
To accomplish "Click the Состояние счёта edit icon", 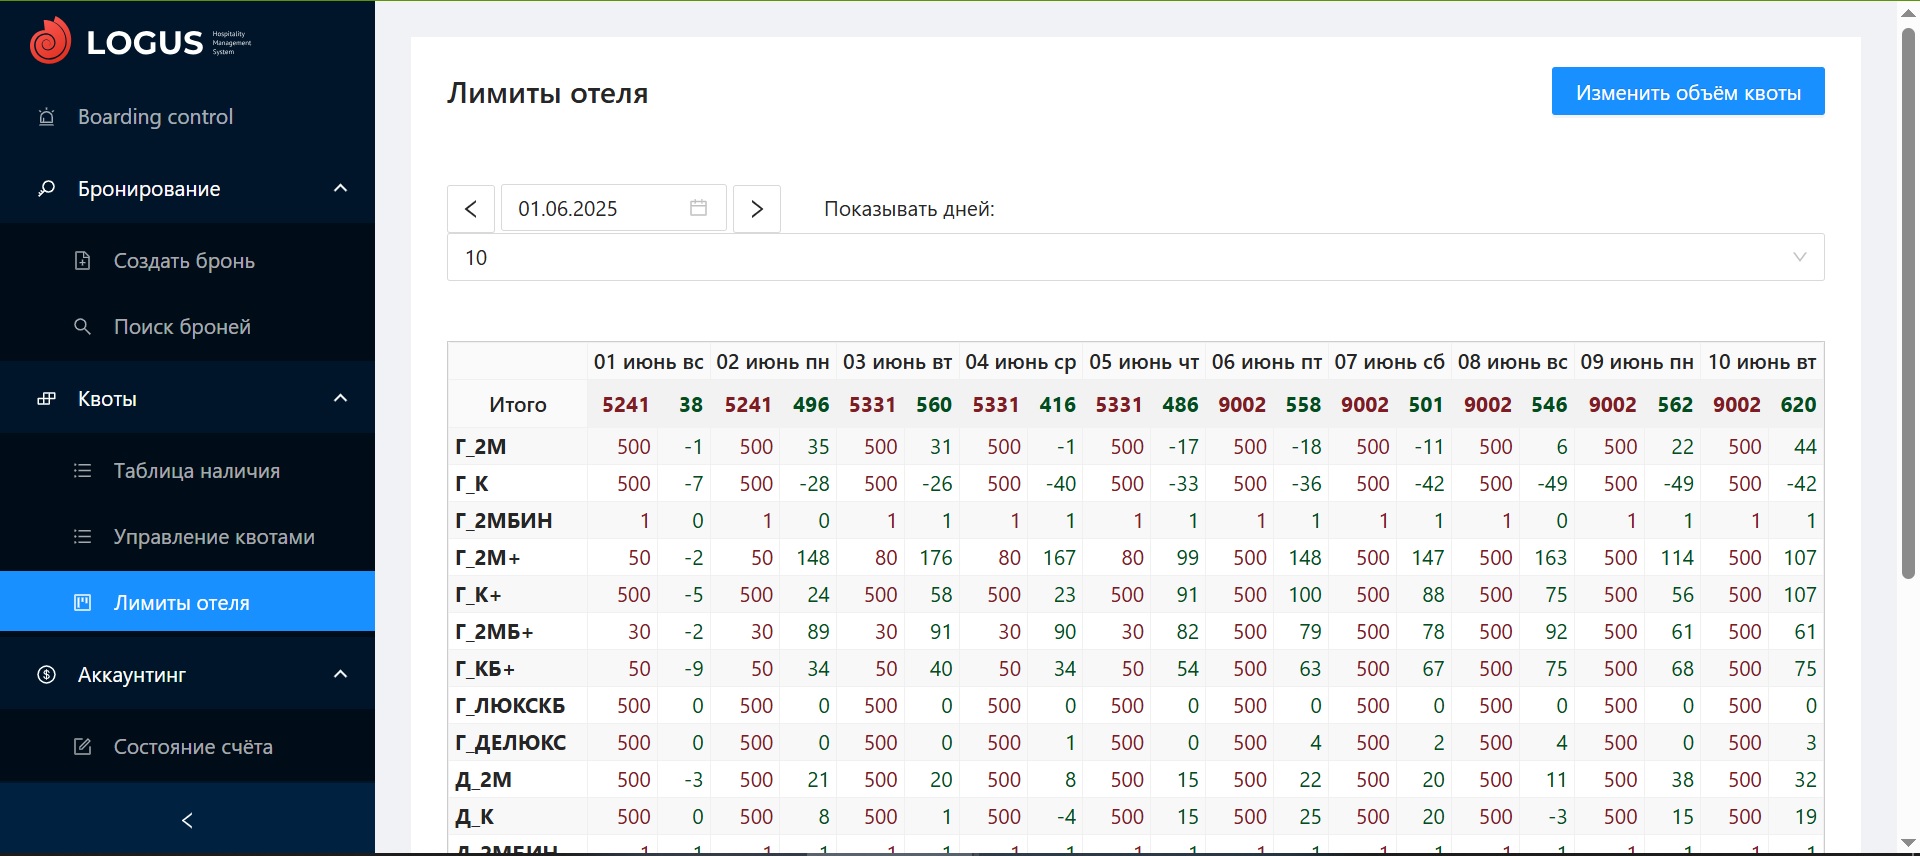I will click(x=83, y=747).
